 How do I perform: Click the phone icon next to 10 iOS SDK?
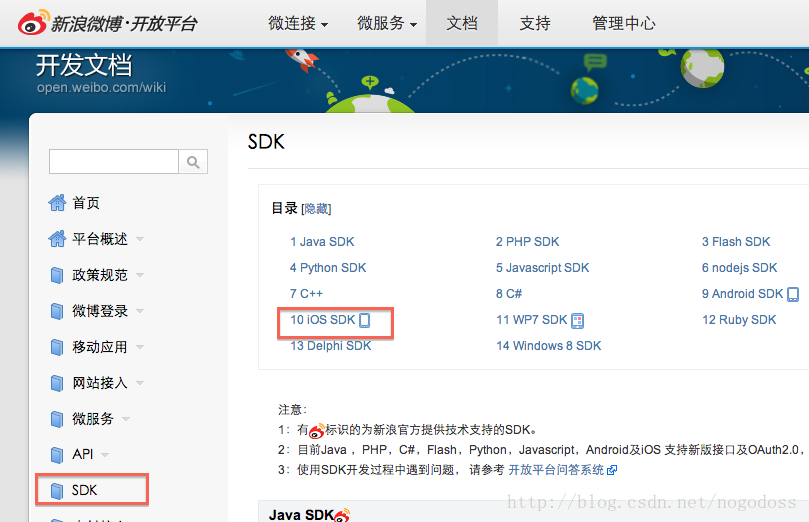point(365,320)
